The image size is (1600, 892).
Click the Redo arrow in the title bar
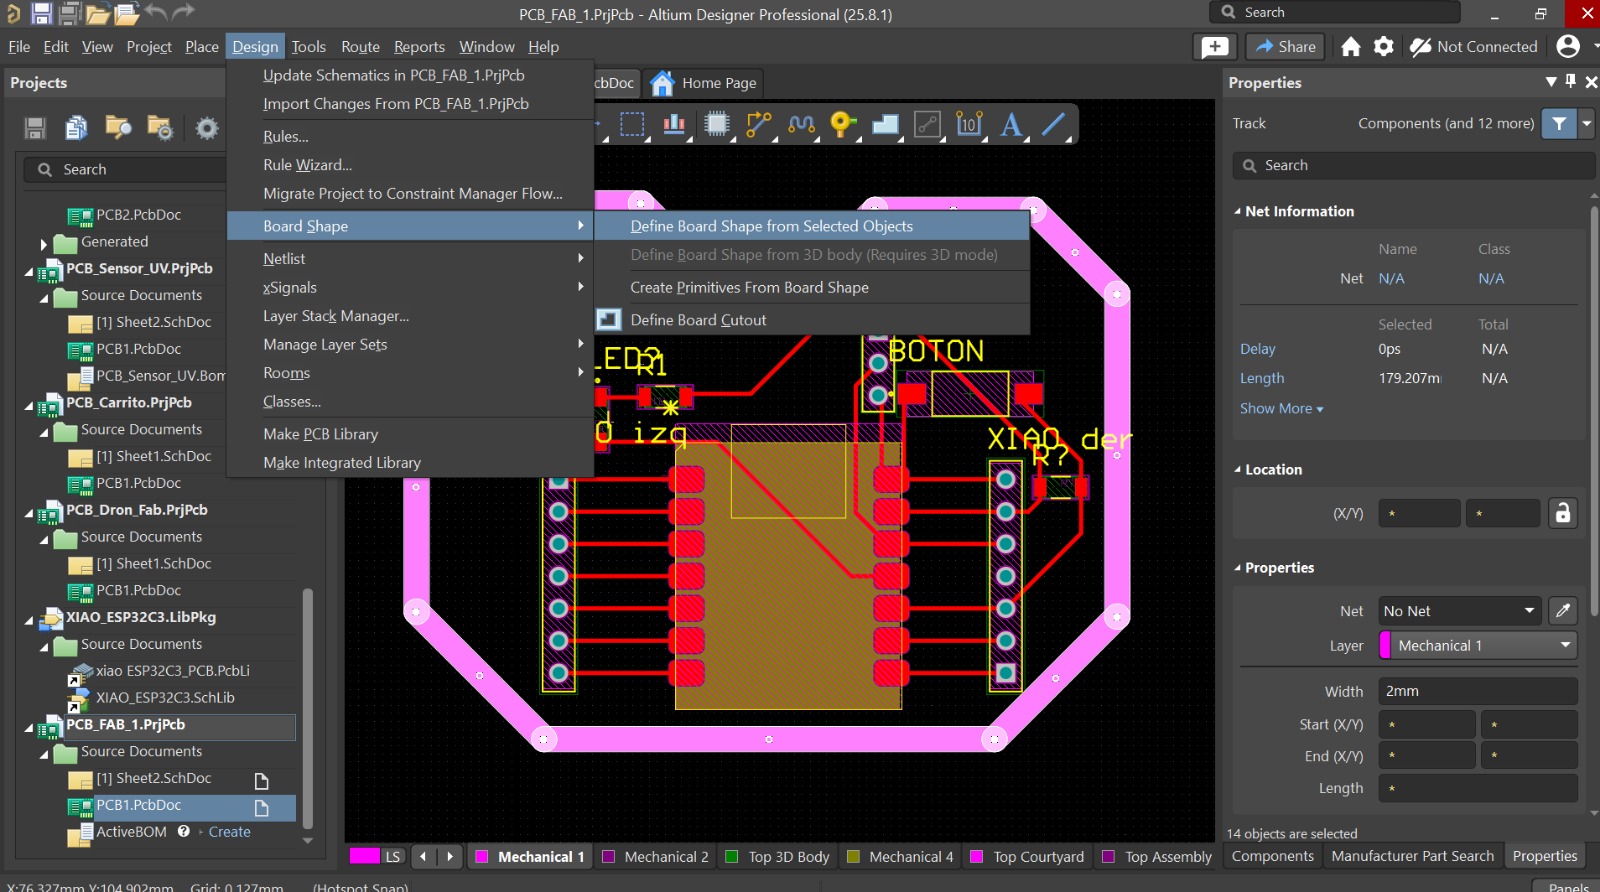coord(183,12)
